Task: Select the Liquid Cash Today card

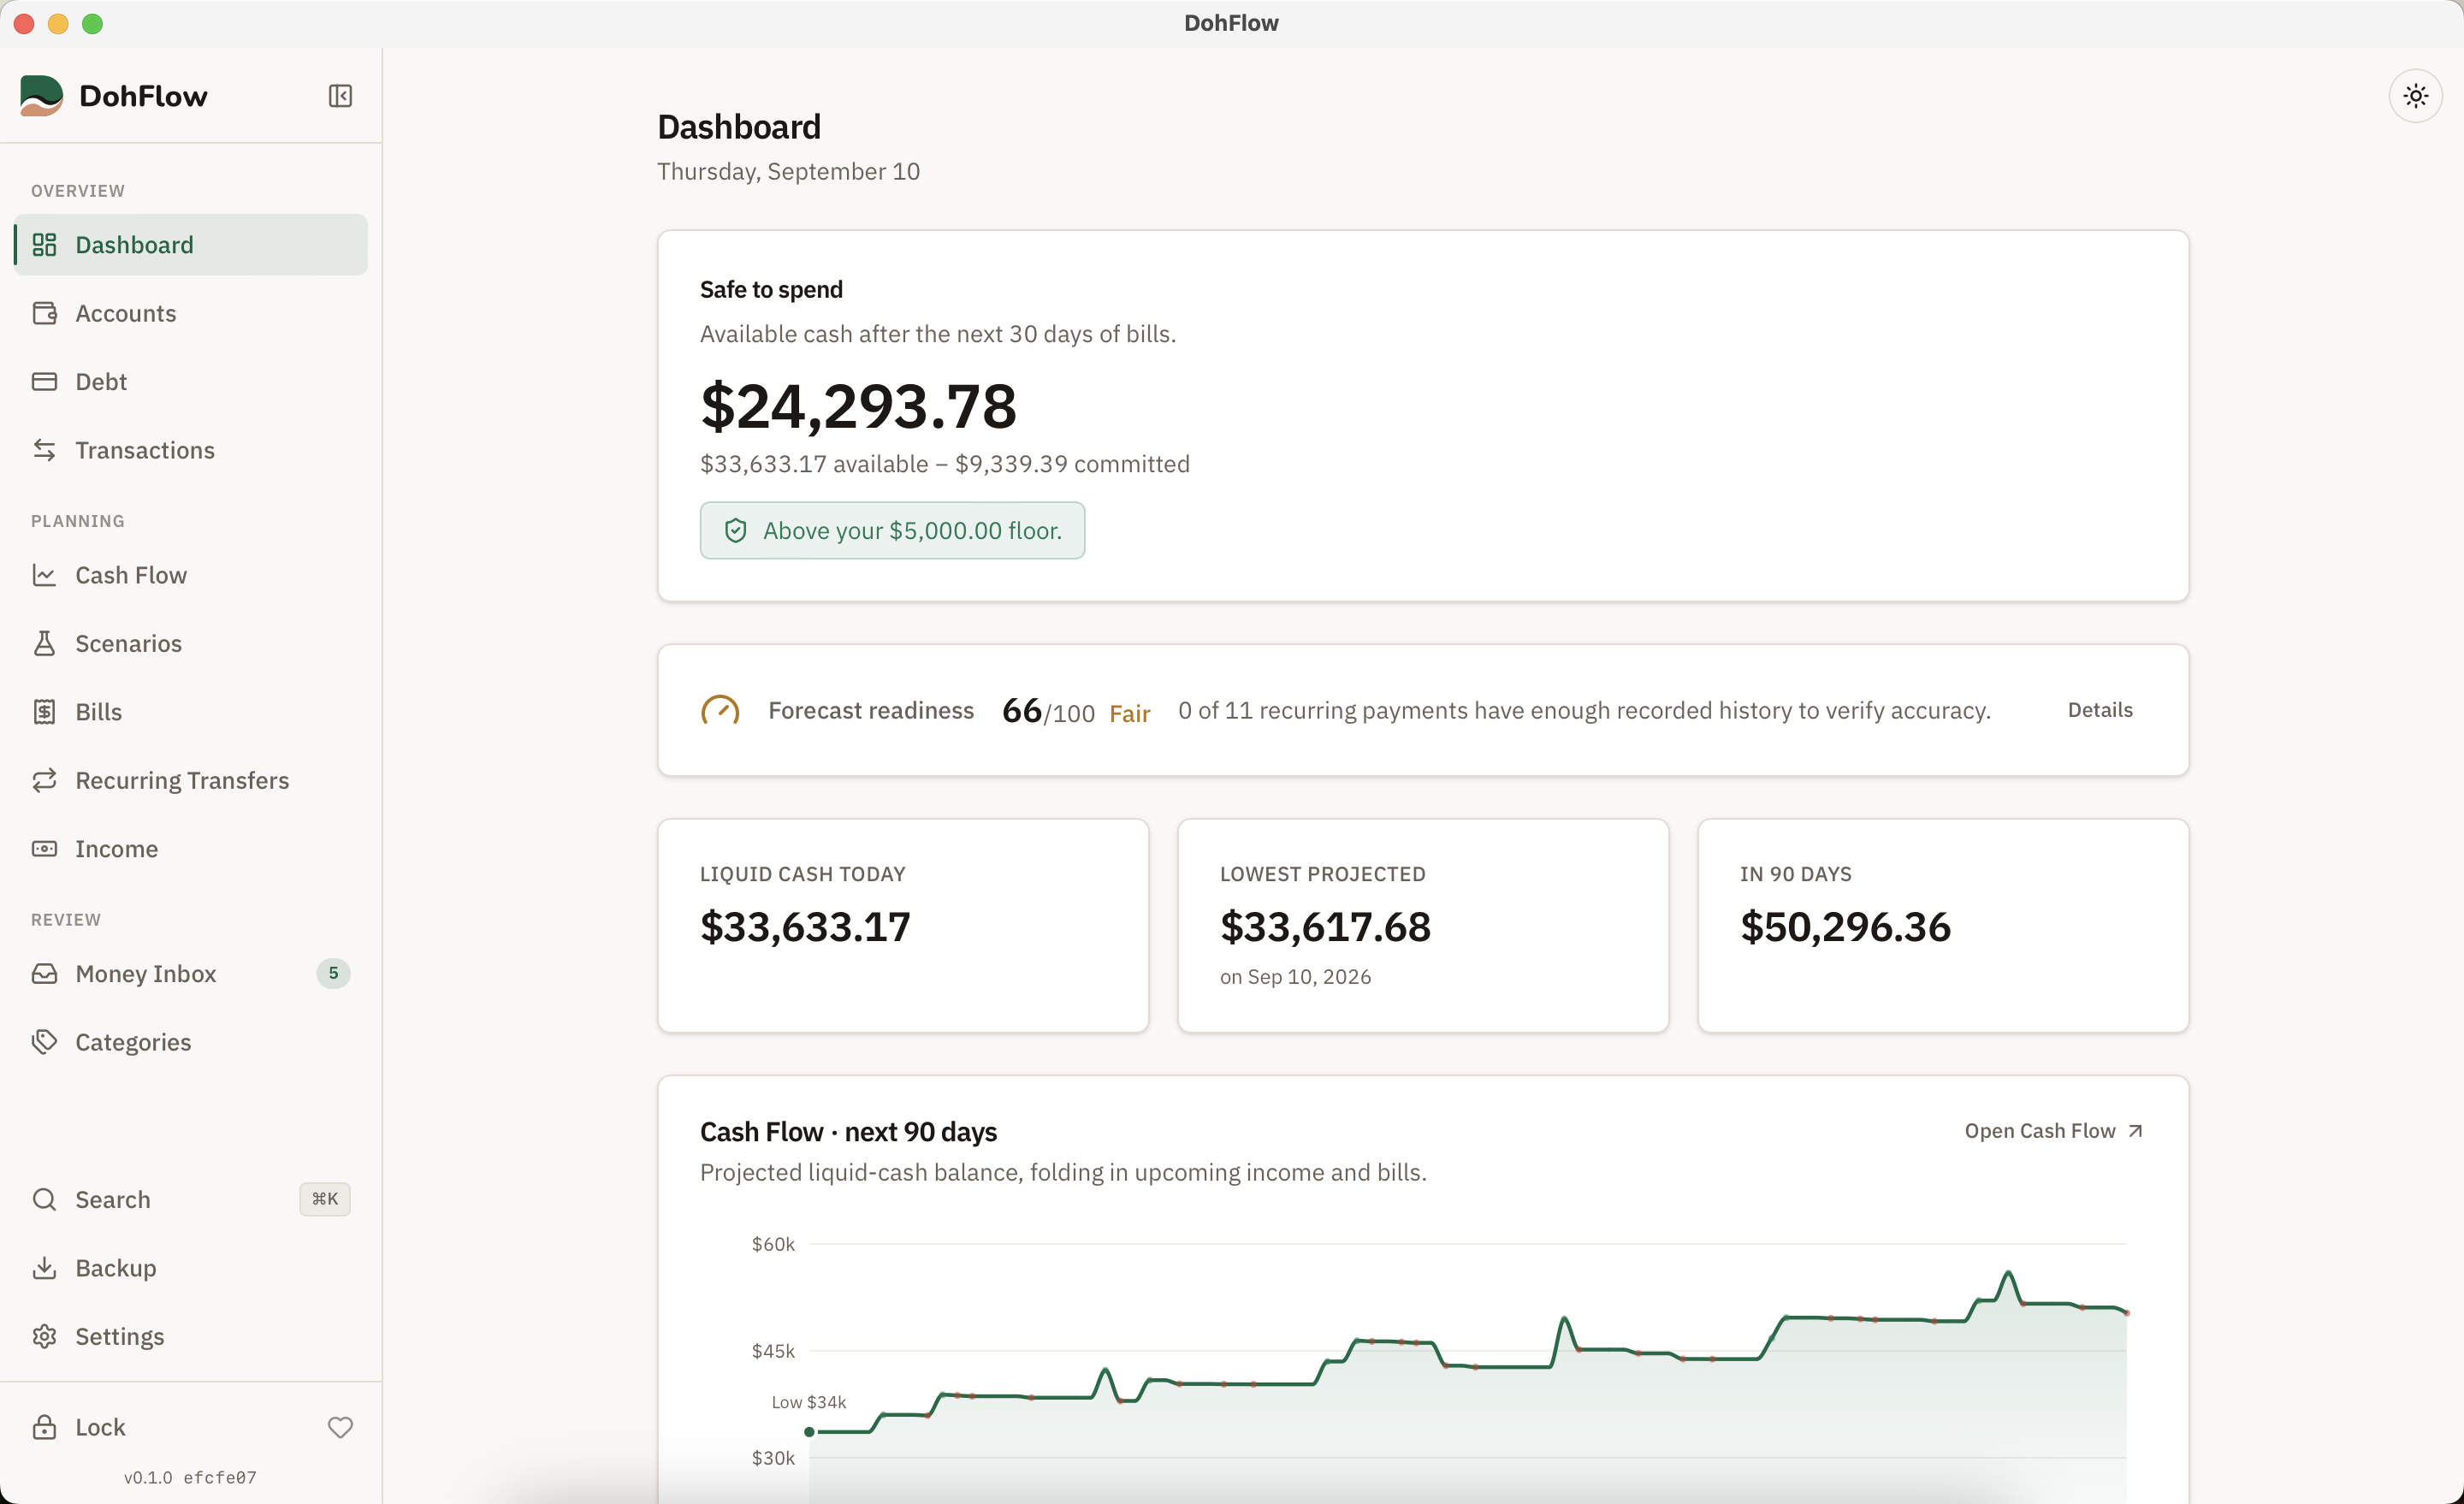Action: 903,926
